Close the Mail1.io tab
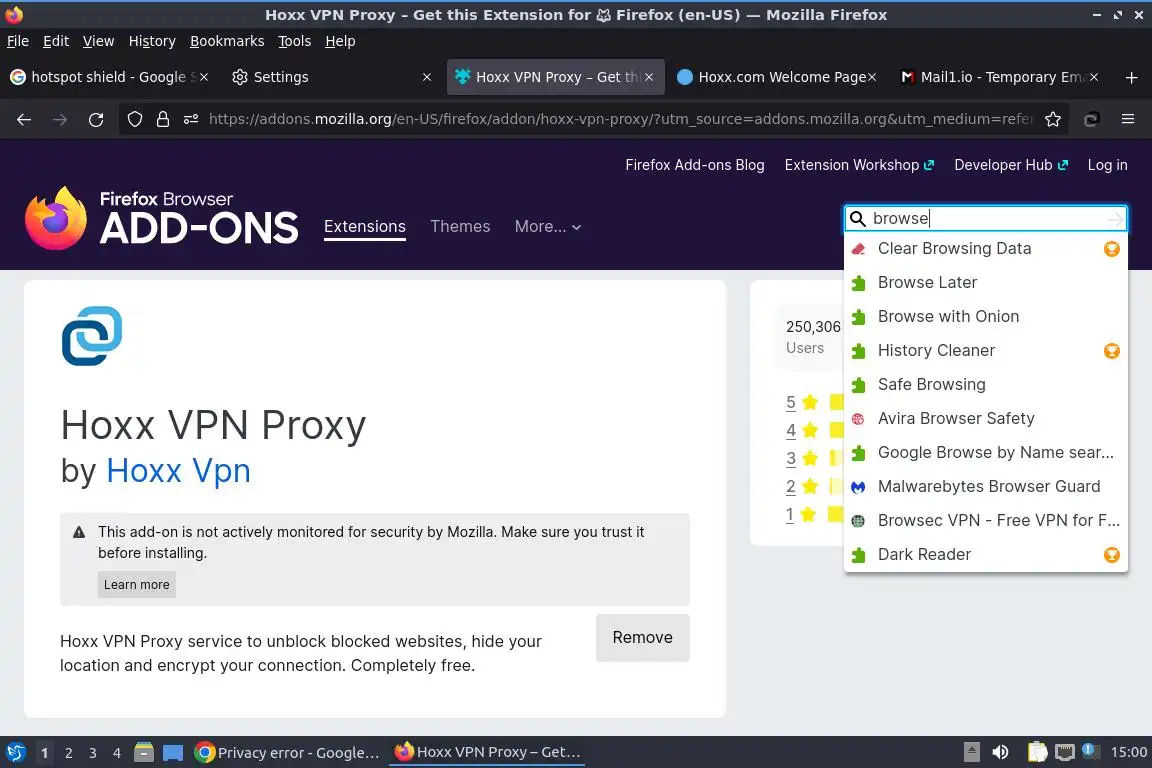The image size is (1152, 768). click(1094, 77)
